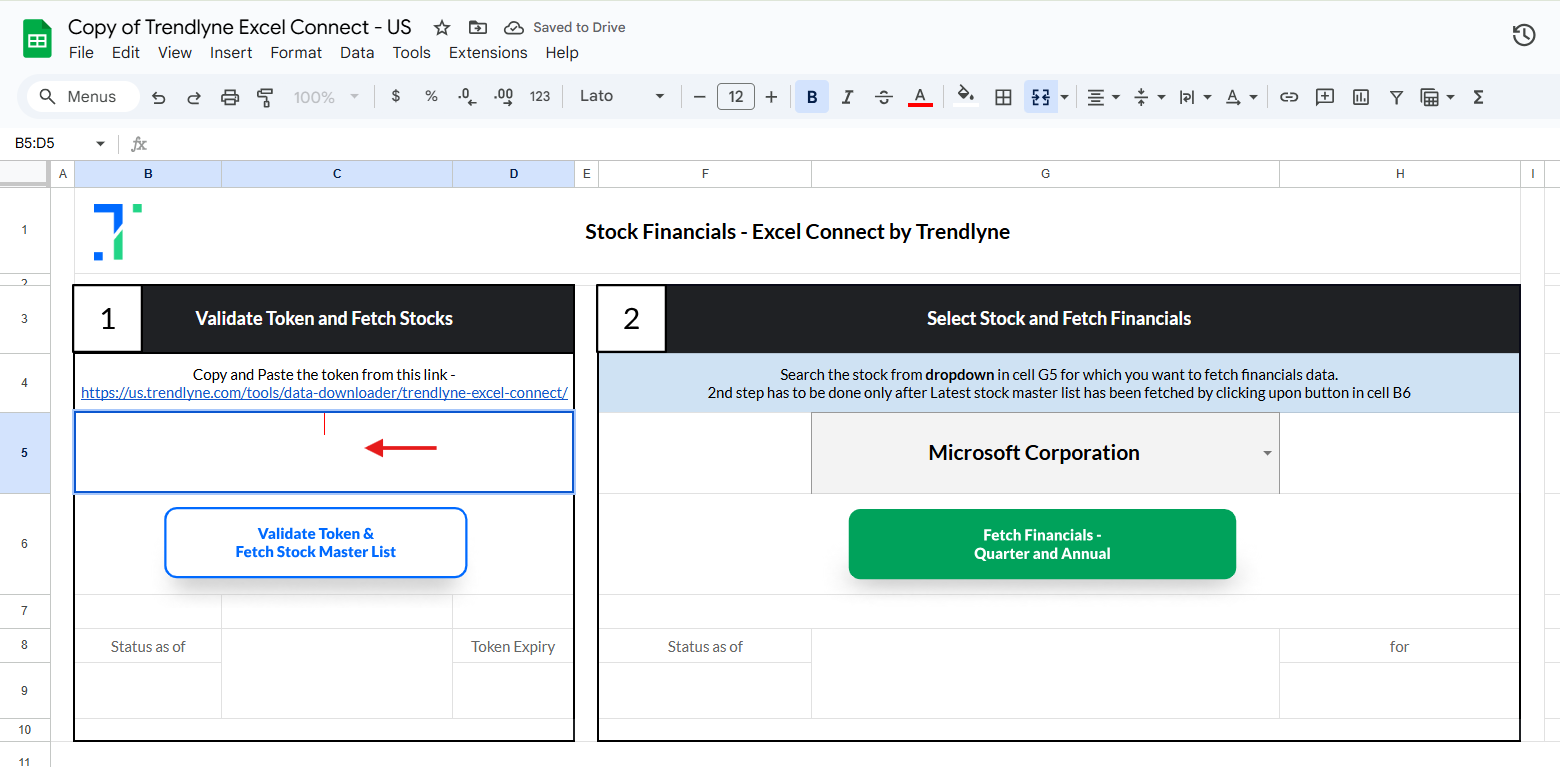
Task: Select the Token Expiry cell
Action: 513,647
